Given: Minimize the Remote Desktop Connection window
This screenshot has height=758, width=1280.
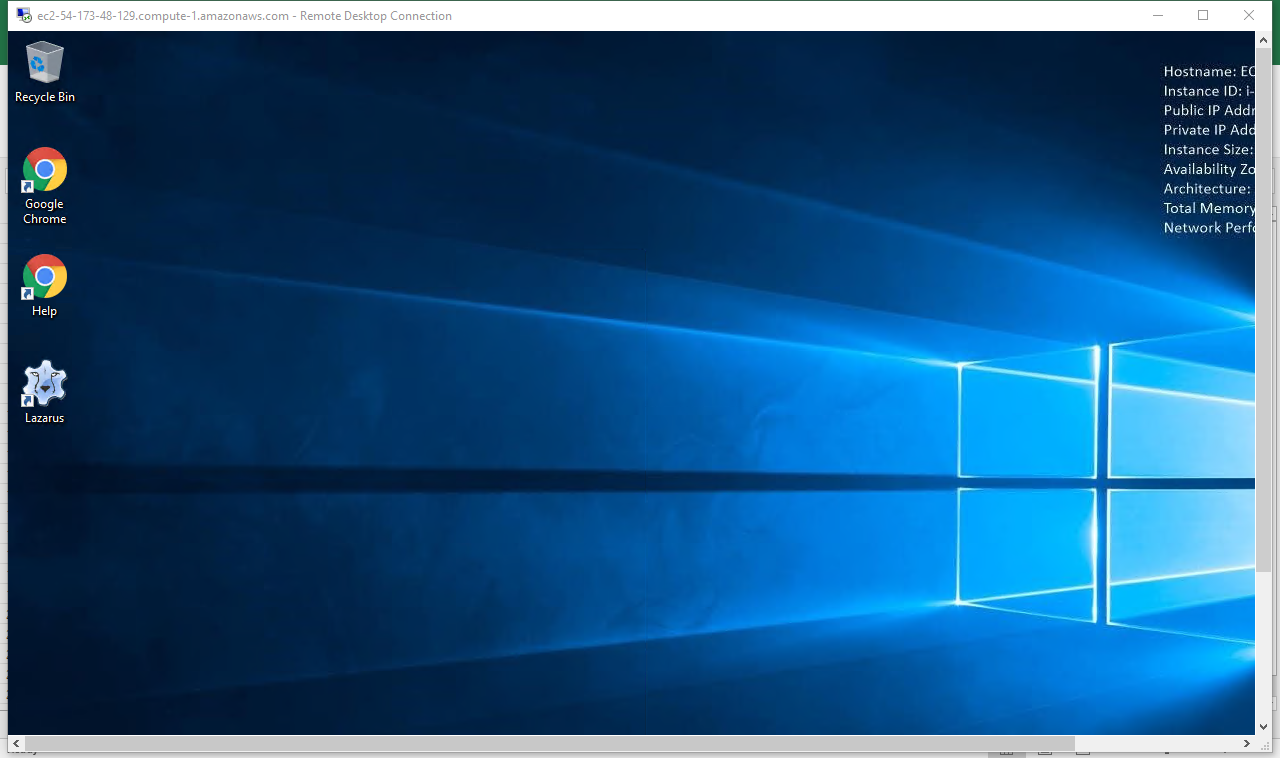Looking at the screenshot, I should click(x=1157, y=15).
